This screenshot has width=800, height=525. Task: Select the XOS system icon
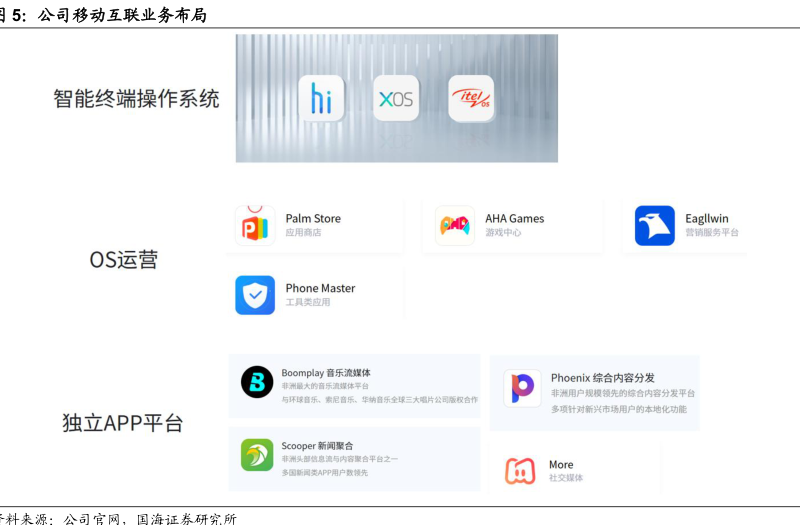pyautogui.click(x=396, y=99)
